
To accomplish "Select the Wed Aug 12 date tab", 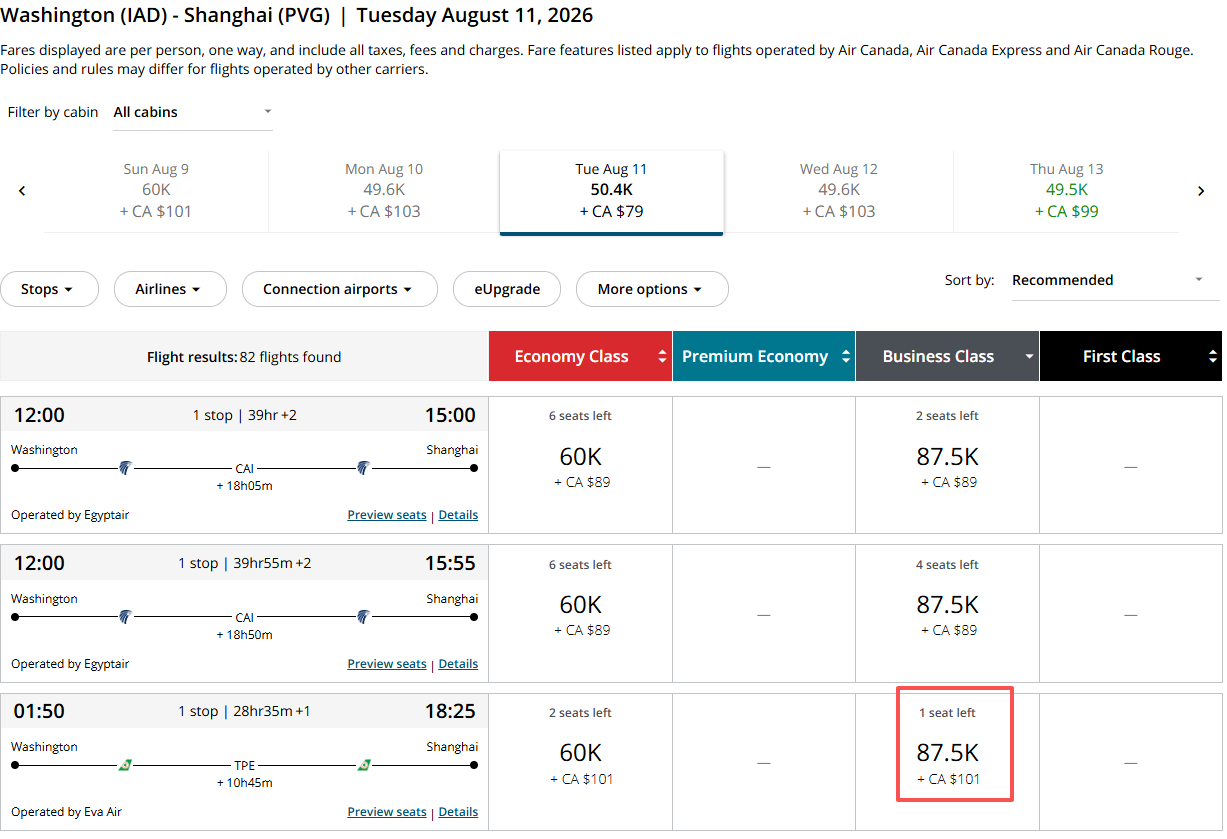I will pyautogui.click(x=838, y=190).
